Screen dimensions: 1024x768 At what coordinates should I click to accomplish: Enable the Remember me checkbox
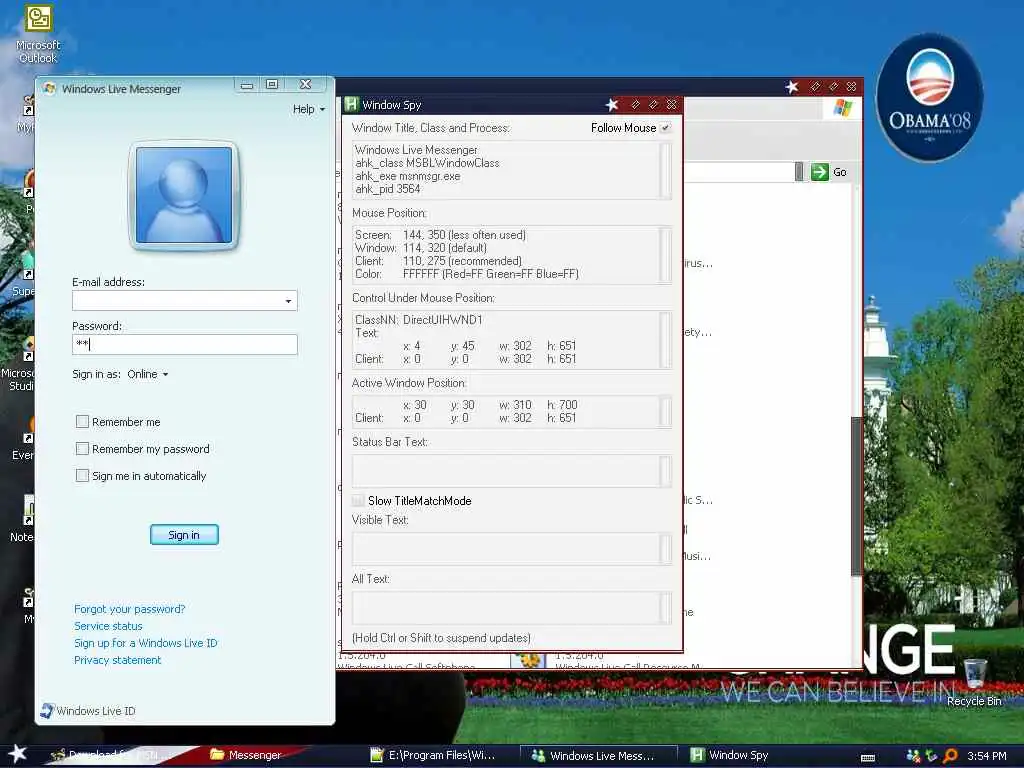pyautogui.click(x=82, y=422)
